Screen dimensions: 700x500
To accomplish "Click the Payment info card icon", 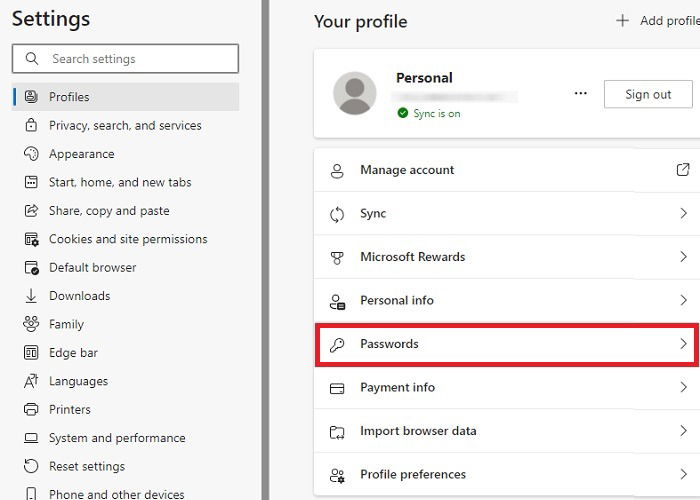I will (x=337, y=388).
